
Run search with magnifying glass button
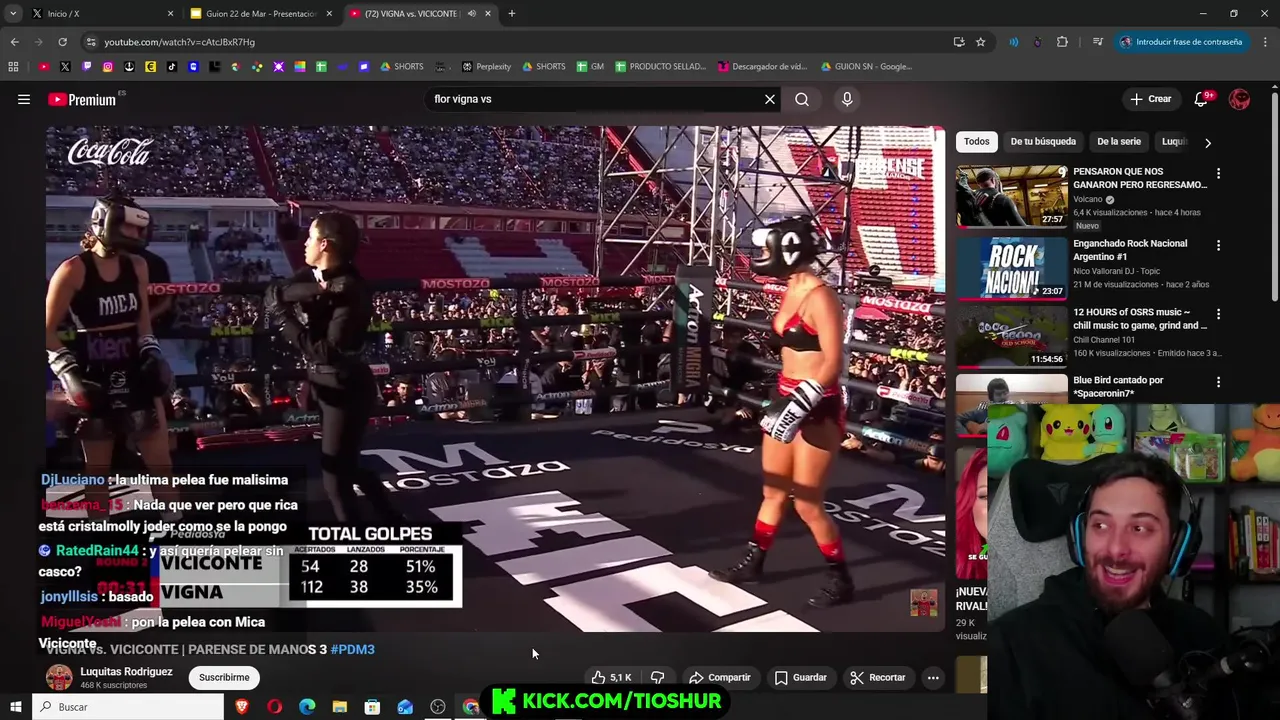pyautogui.click(x=802, y=99)
